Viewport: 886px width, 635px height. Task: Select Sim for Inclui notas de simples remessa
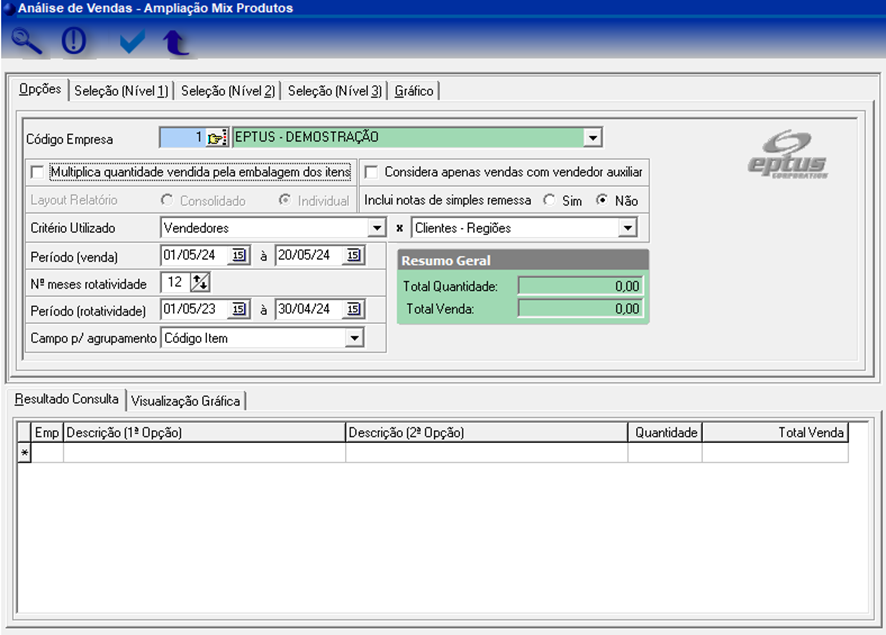(549, 200)
